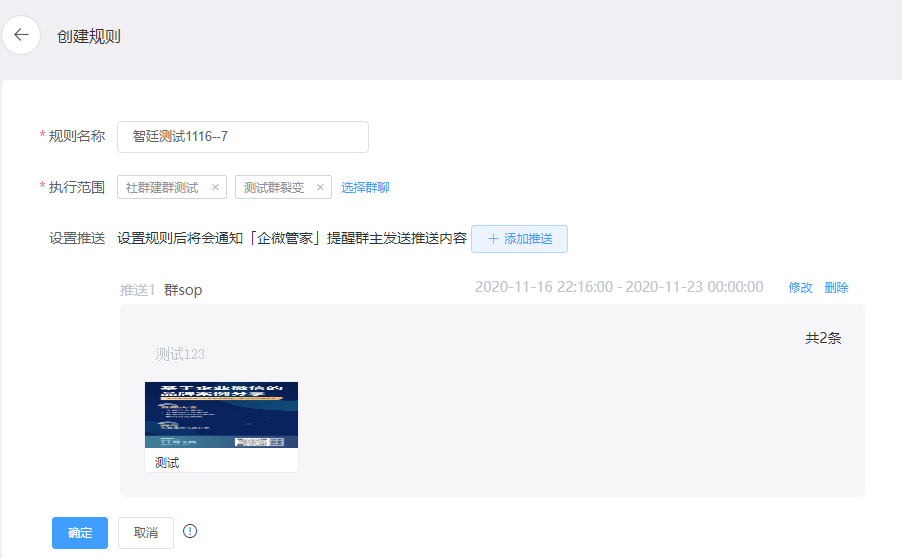Click the 执行范围 field label
902x558 pixels.
click(x=77, y=188)
